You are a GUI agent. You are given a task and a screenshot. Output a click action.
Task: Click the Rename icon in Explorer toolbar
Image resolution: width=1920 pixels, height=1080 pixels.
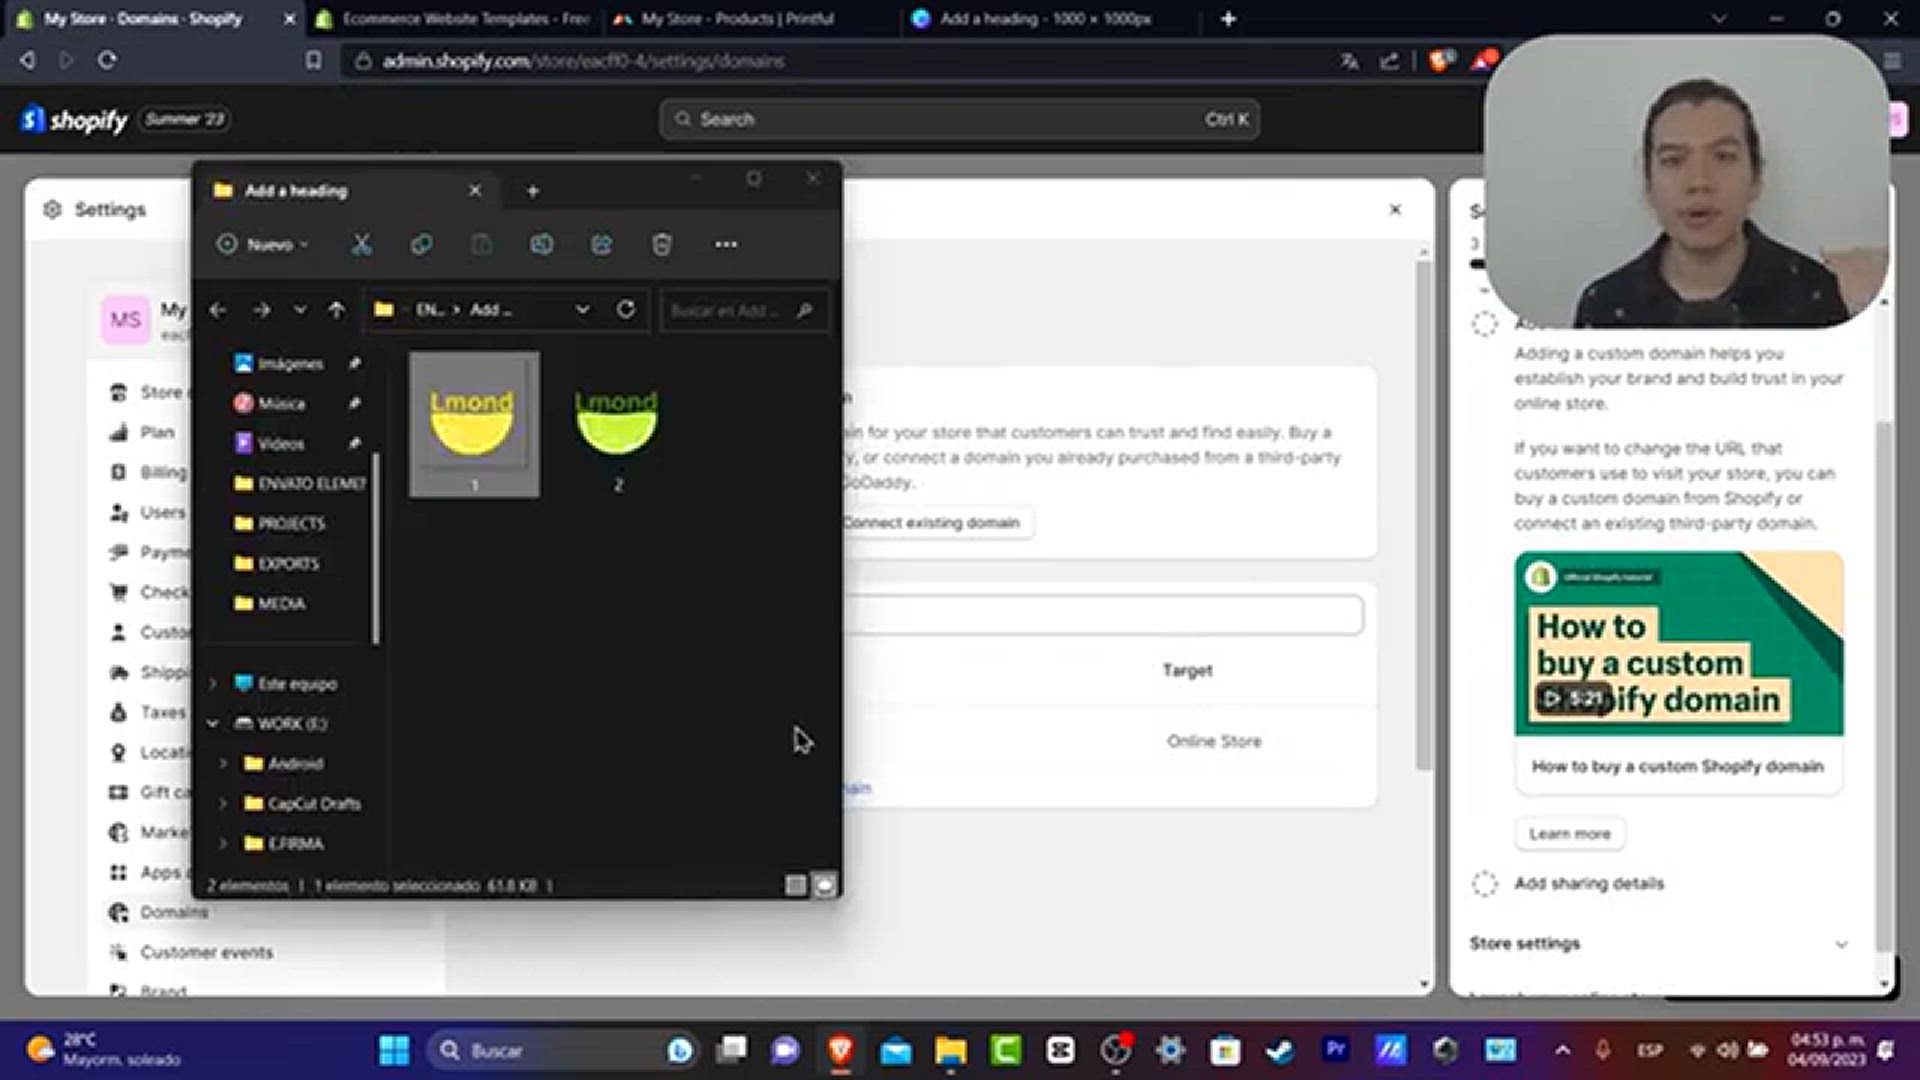[x=541, y=244]
